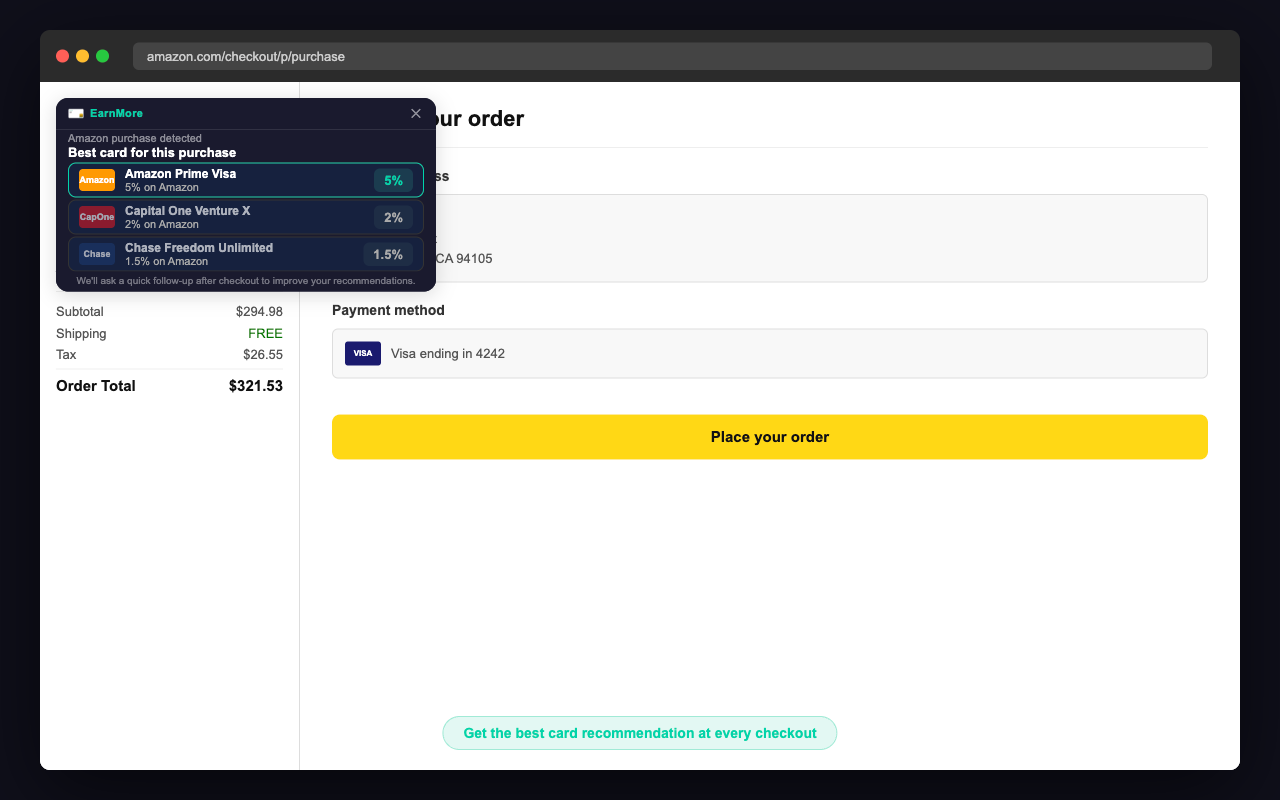The image size is (1280, 800).
Task: Click the order total $321.53
Action: click(x=256, y=386)
